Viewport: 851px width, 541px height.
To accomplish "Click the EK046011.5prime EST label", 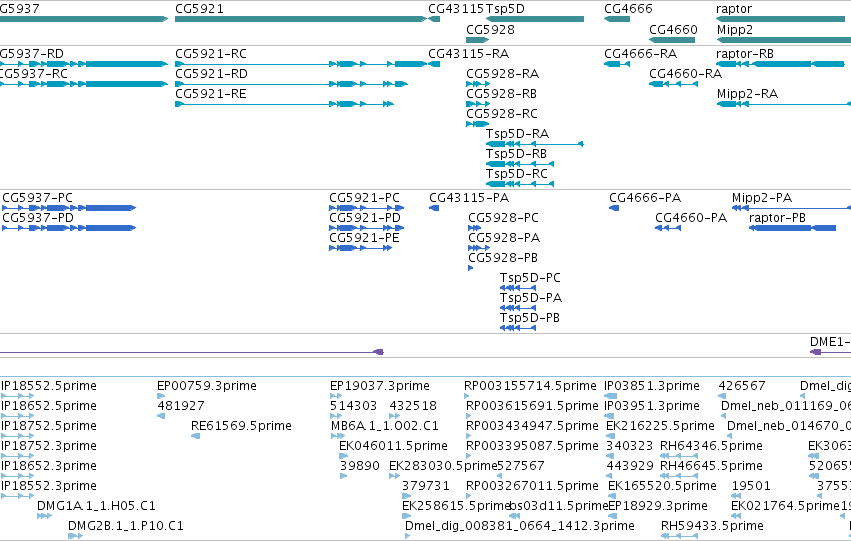I will [x=393, y=445].
